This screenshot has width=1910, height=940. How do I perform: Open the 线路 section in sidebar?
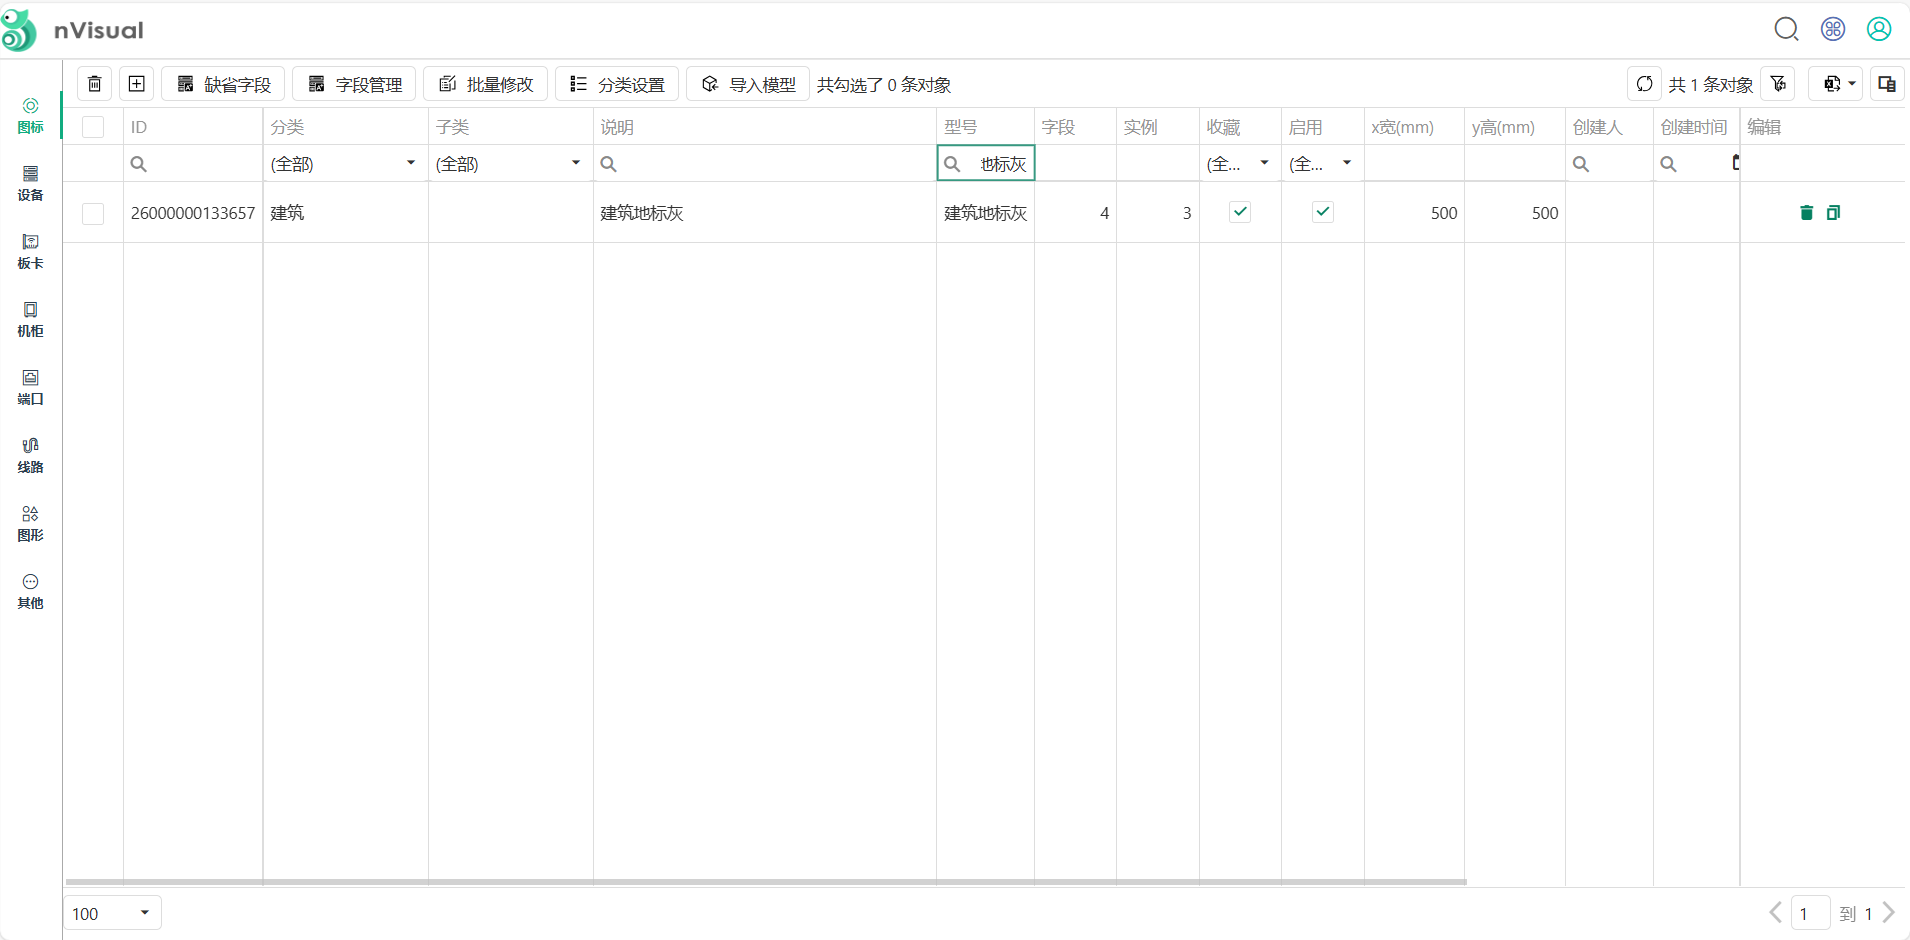pos(31,456)
